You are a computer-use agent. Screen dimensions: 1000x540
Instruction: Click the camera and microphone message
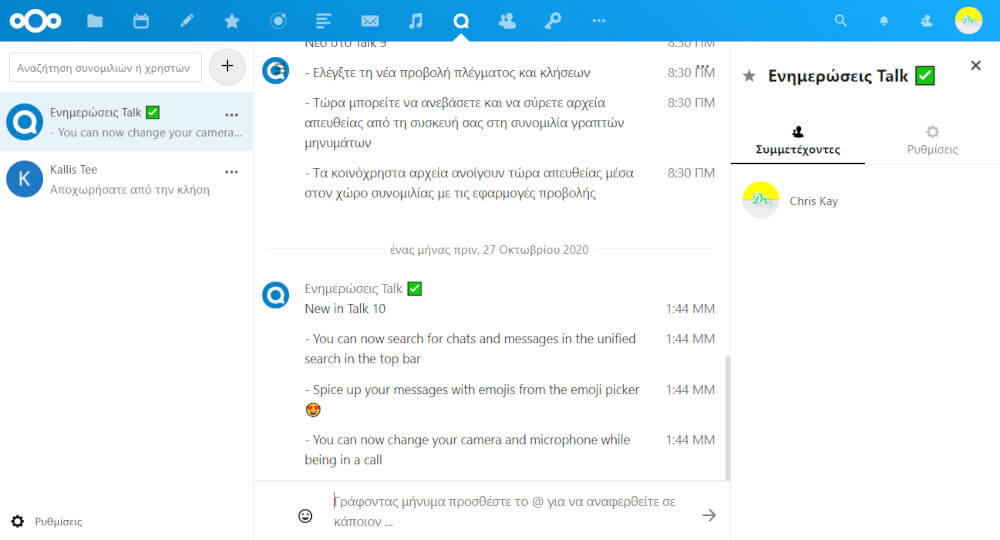click(x=467, y=449)
